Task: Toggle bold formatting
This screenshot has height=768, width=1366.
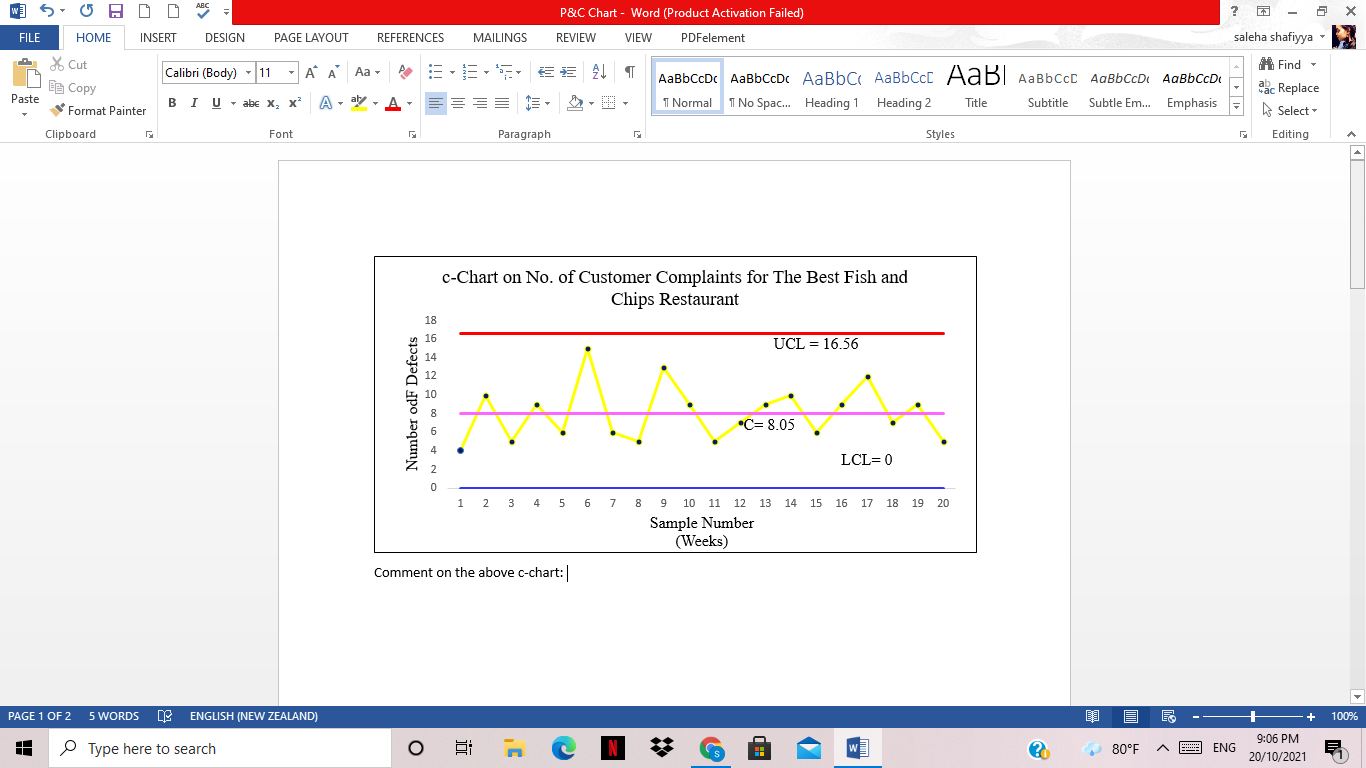Action: [172, 103]
